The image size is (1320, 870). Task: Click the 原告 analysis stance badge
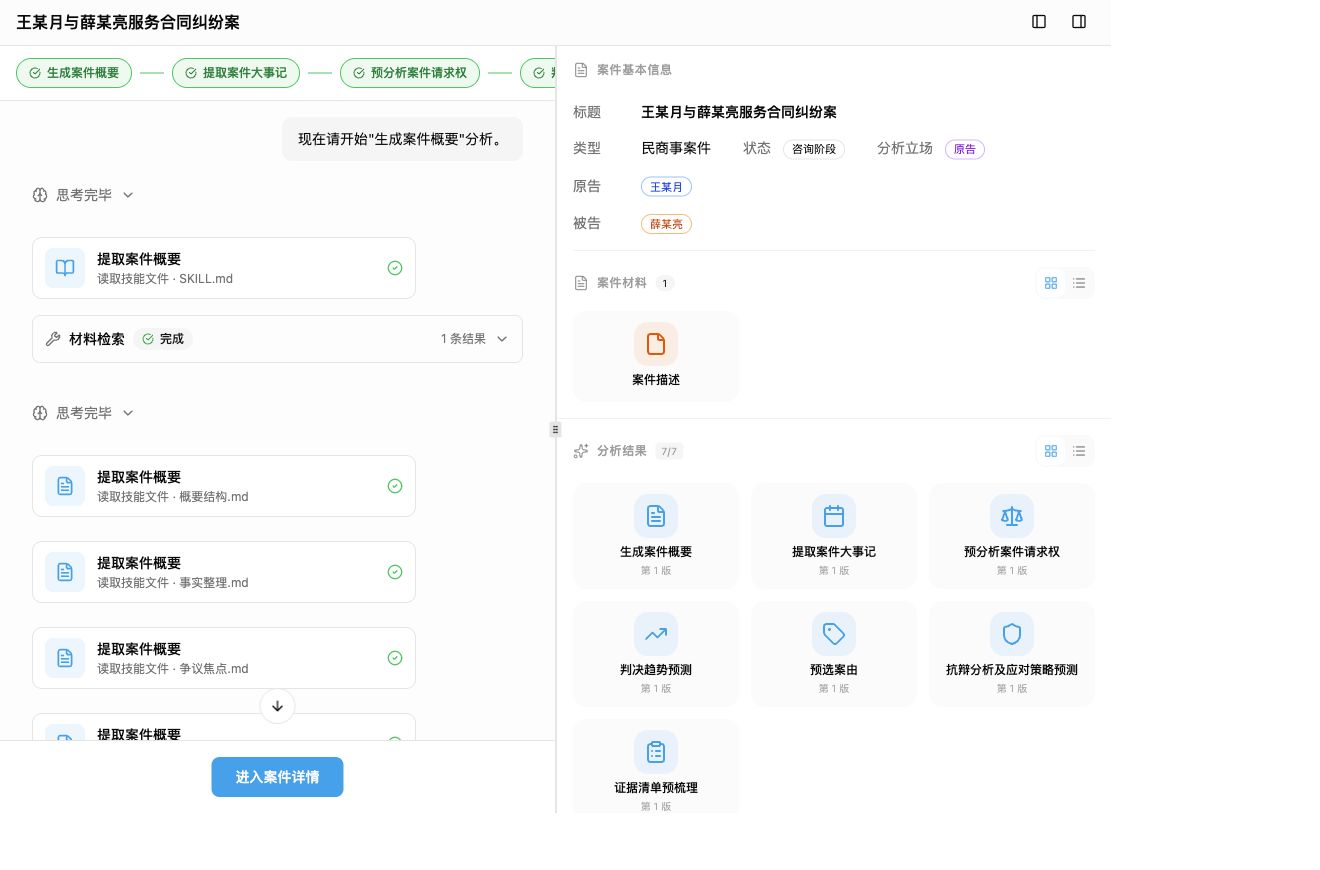(x=965, y=149)
